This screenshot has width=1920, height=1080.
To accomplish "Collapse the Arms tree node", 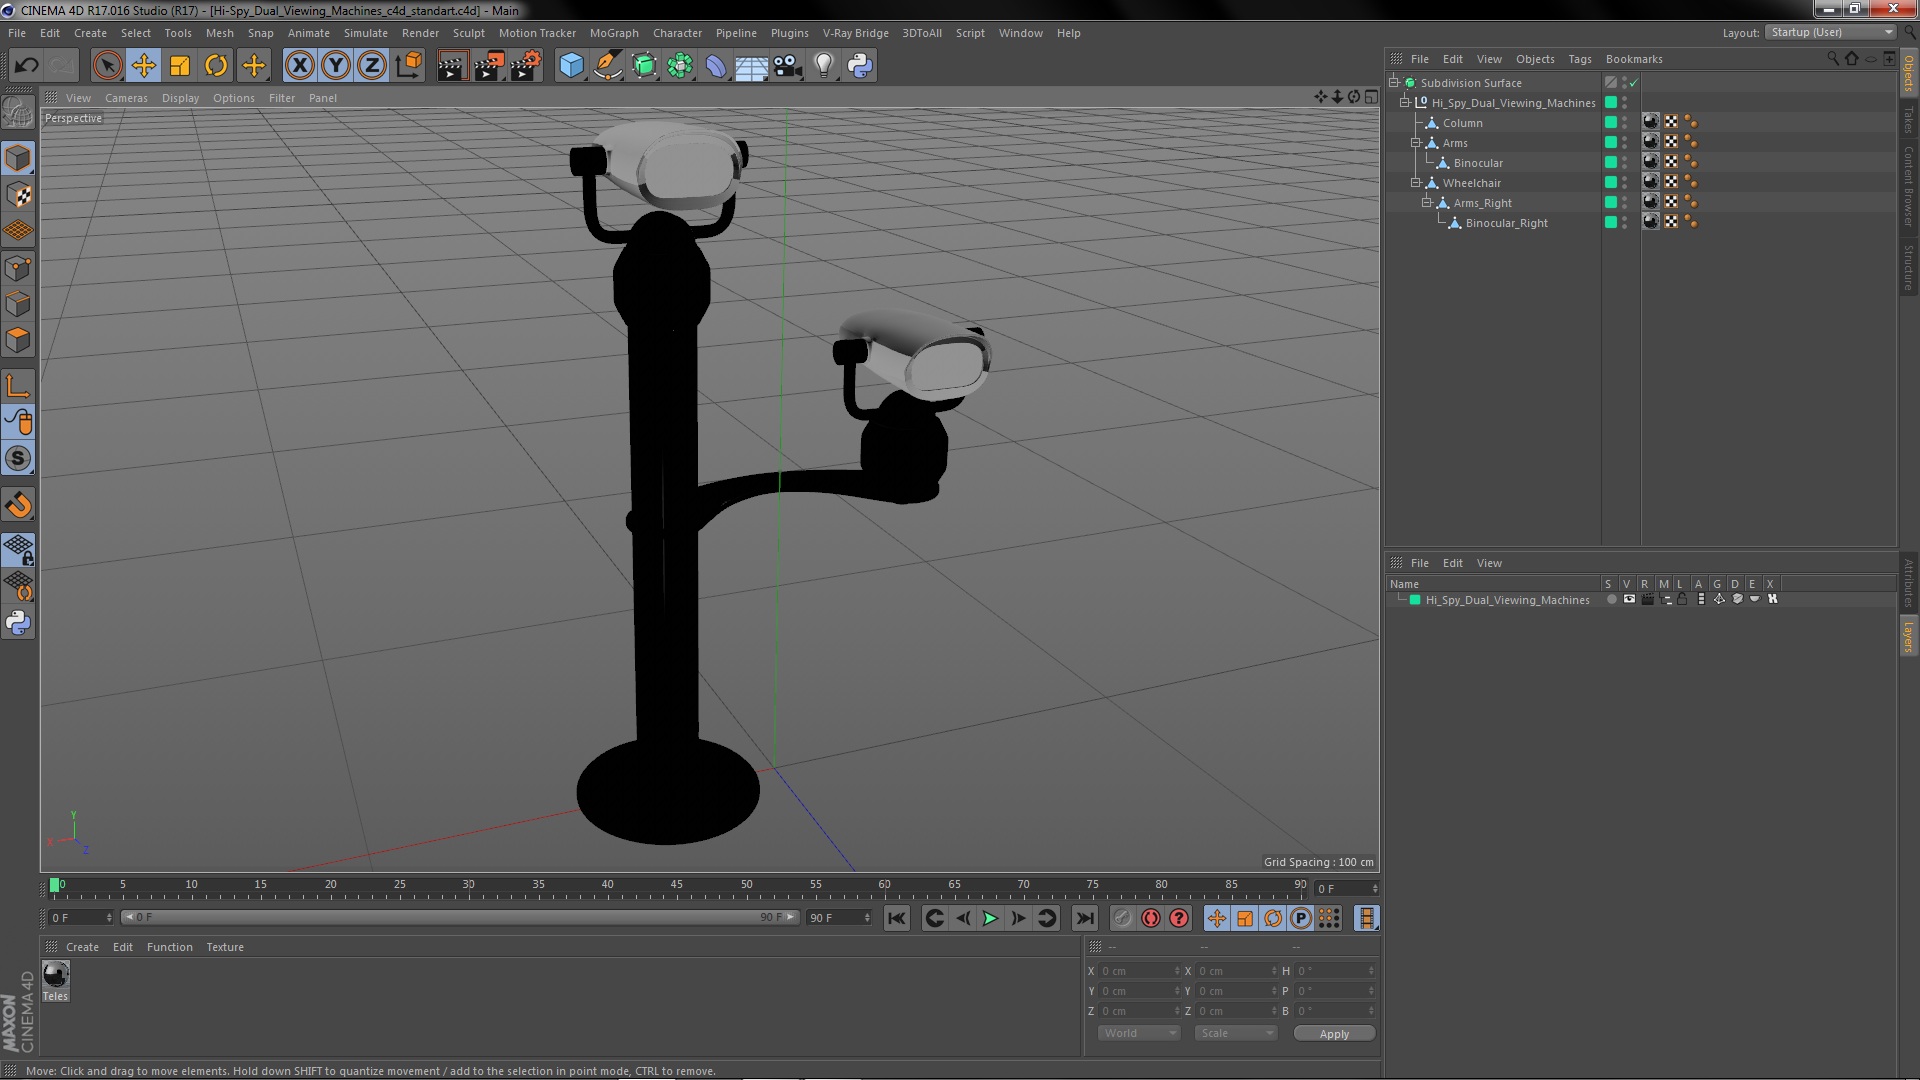I will (x=1415, y=143).
